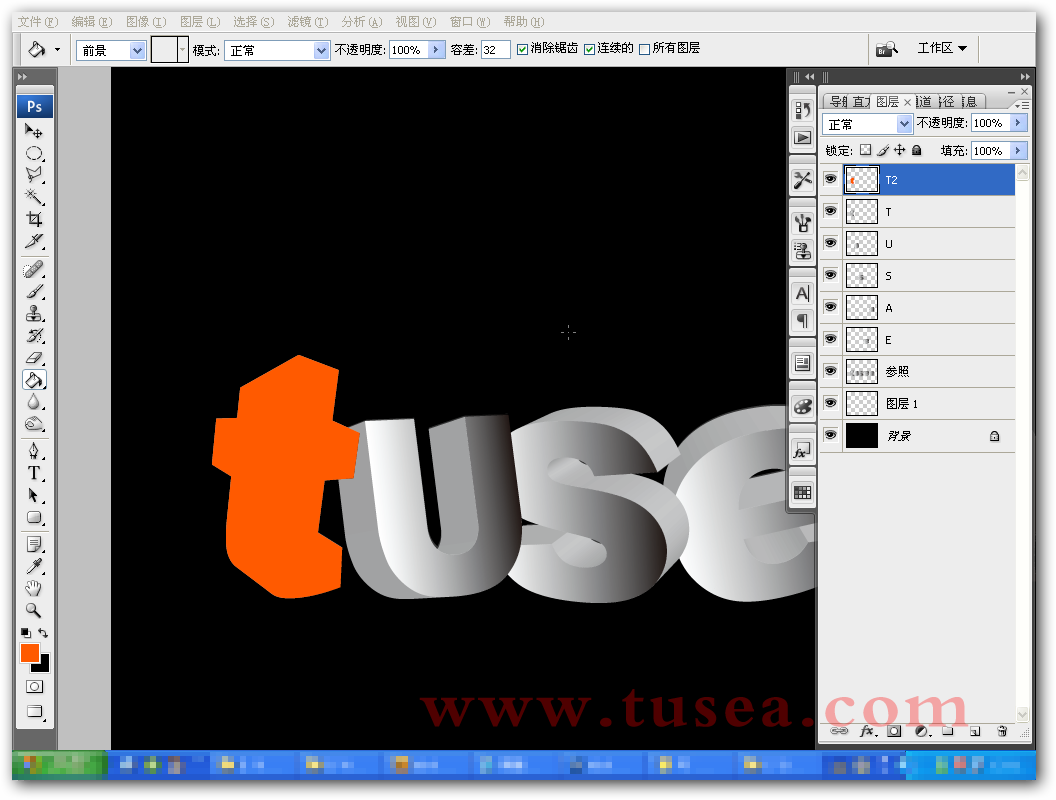Select the History Brush tool
1056x800 pixels.
(34, 335)
